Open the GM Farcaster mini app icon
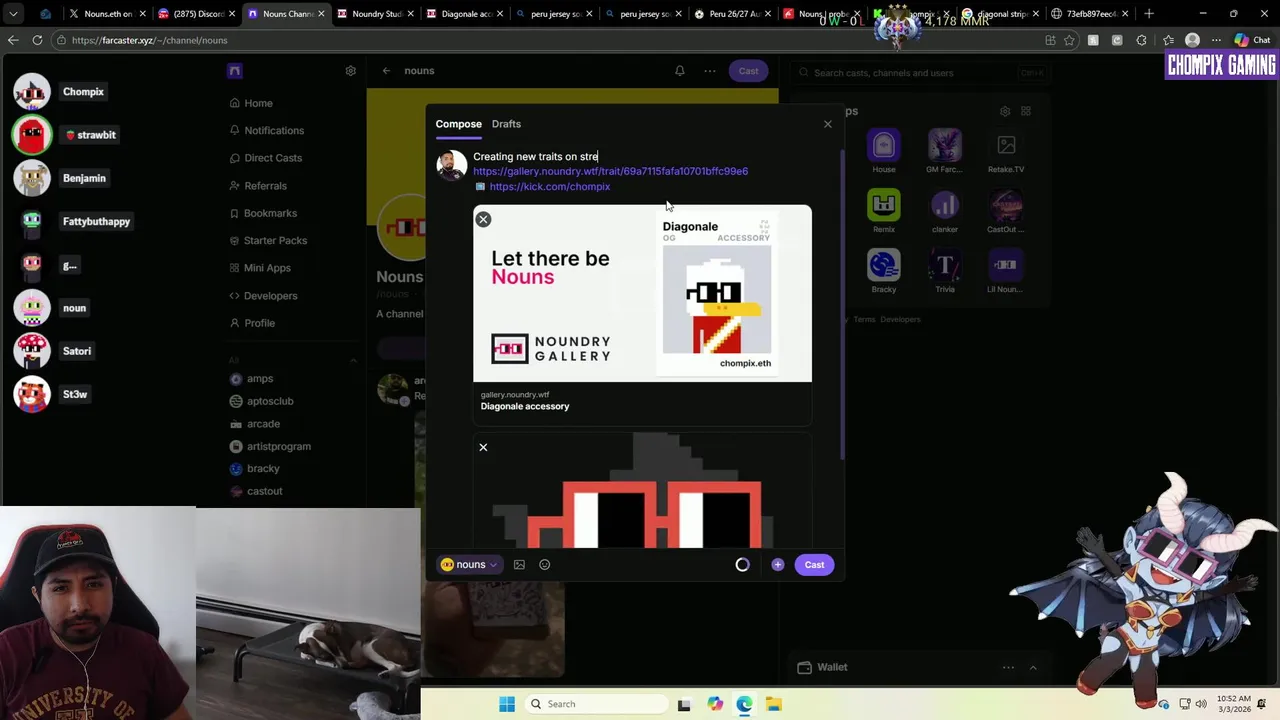Viewport: 1280px width, 720px height. click(944, 145)
